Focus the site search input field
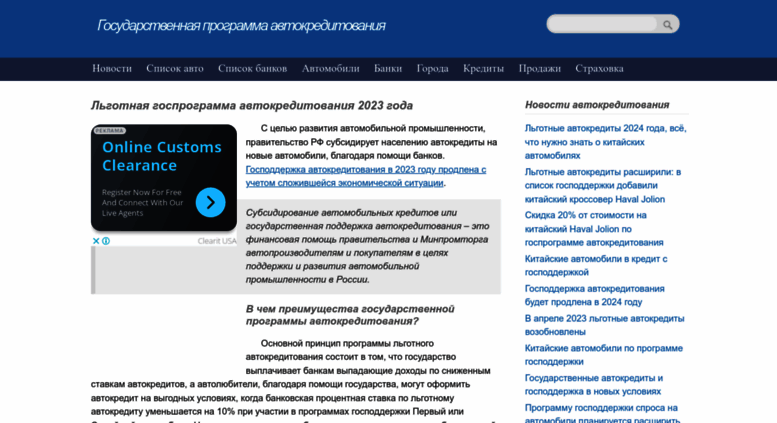The height and width of the screenshot is (423, 777). coord(604,24)
